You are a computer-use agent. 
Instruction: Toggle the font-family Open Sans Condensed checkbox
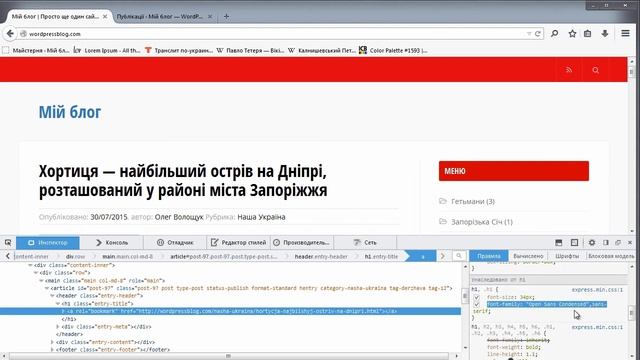pos(477,304)
